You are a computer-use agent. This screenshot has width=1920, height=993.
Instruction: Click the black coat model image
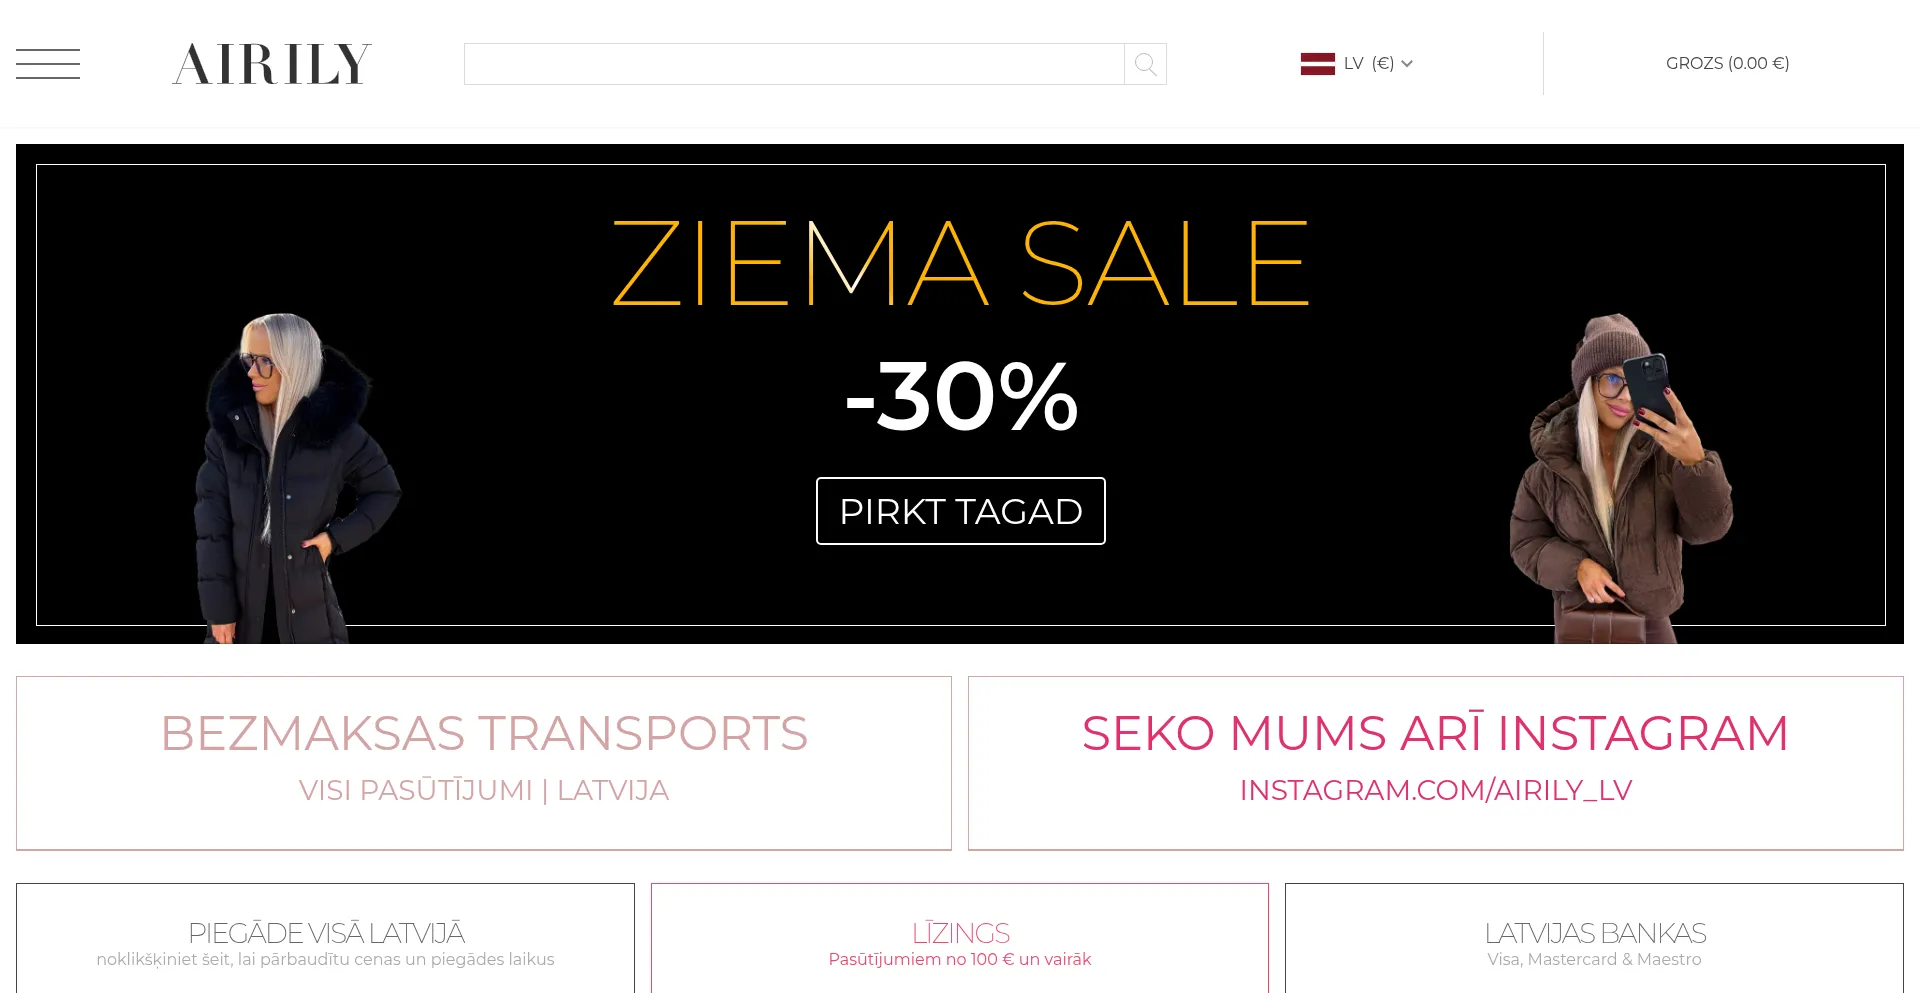290,480
